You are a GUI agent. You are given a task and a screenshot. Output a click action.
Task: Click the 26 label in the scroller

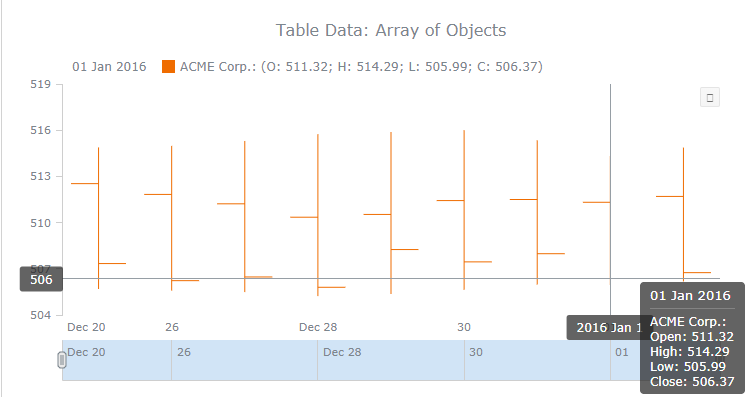[184, 352]
